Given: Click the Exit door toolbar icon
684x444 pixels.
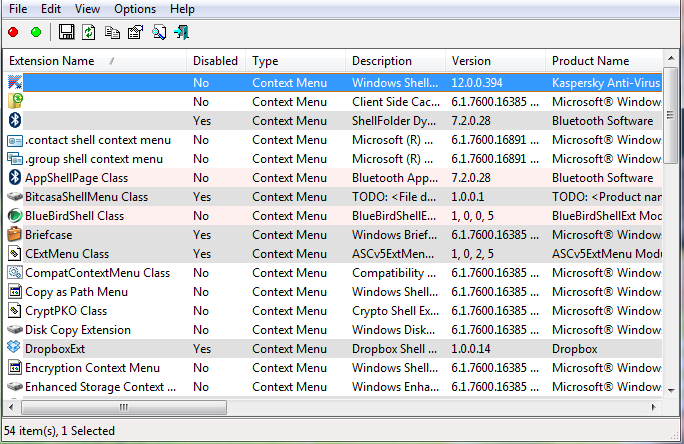Looking at the screenshot, I should click(x=181, y=32).
